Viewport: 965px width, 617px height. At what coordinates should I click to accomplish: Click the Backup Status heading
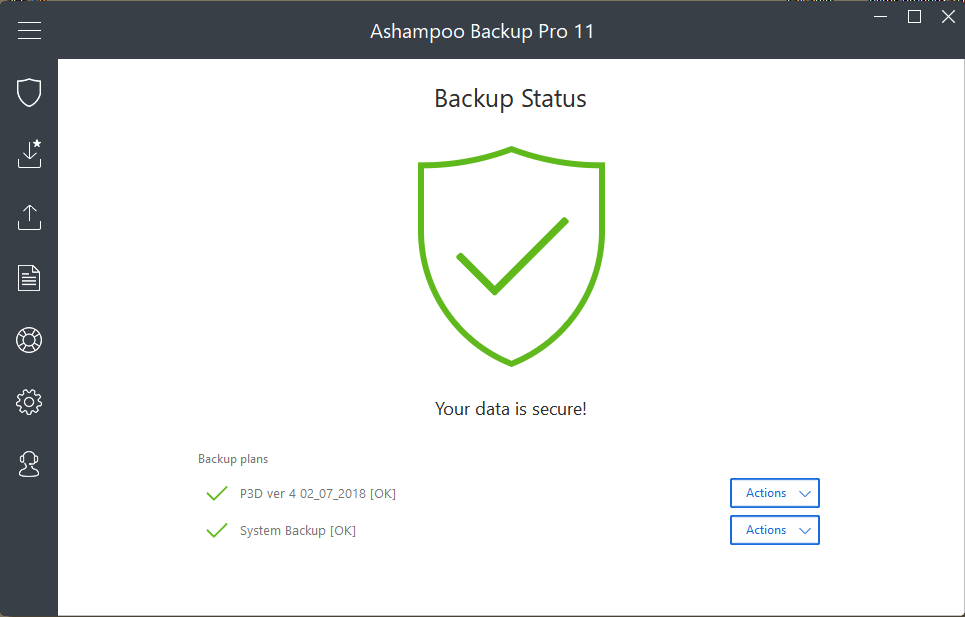[x=510, y=99]
